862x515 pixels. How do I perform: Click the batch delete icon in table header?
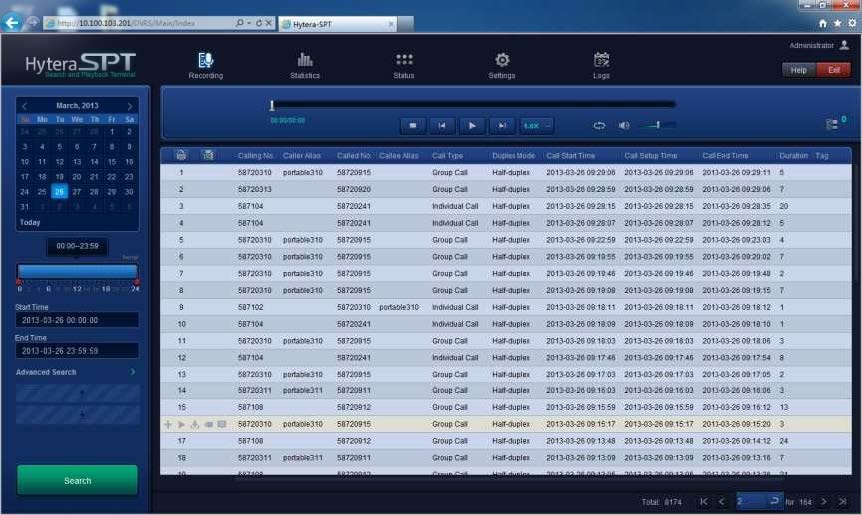point(181,155)
